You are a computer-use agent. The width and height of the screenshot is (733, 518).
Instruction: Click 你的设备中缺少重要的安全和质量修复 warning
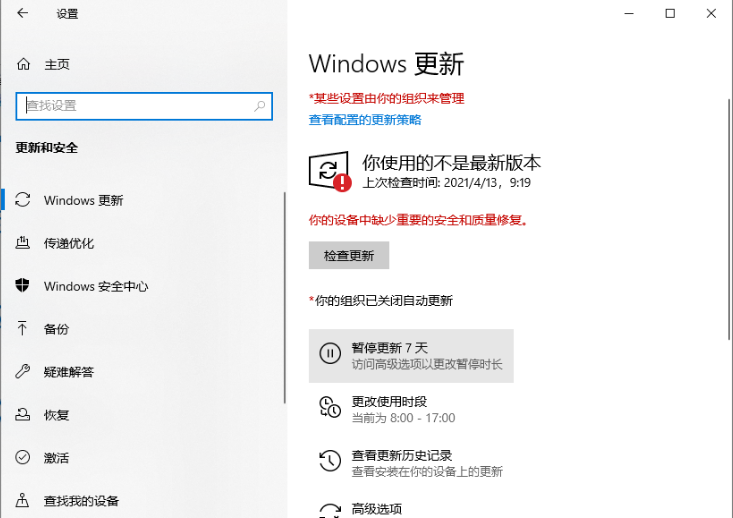(418, 220)
